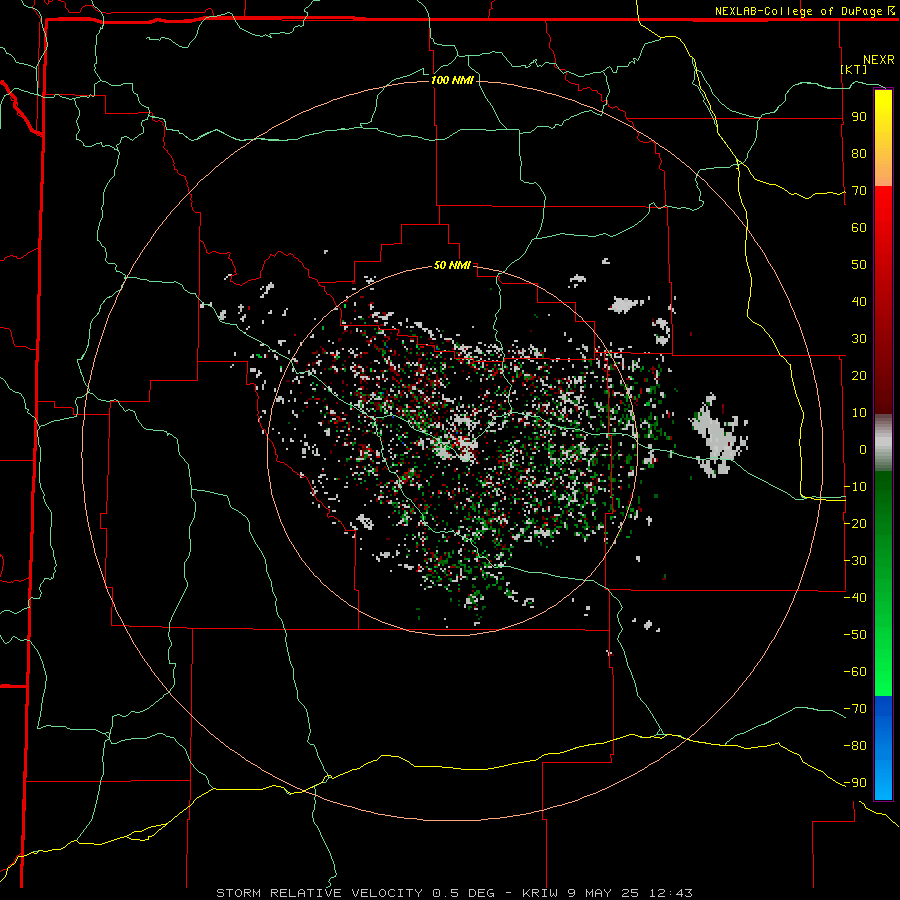
Task: Click the NEXLAB-College of DuPage title text
Action: [x=804, y=11]
